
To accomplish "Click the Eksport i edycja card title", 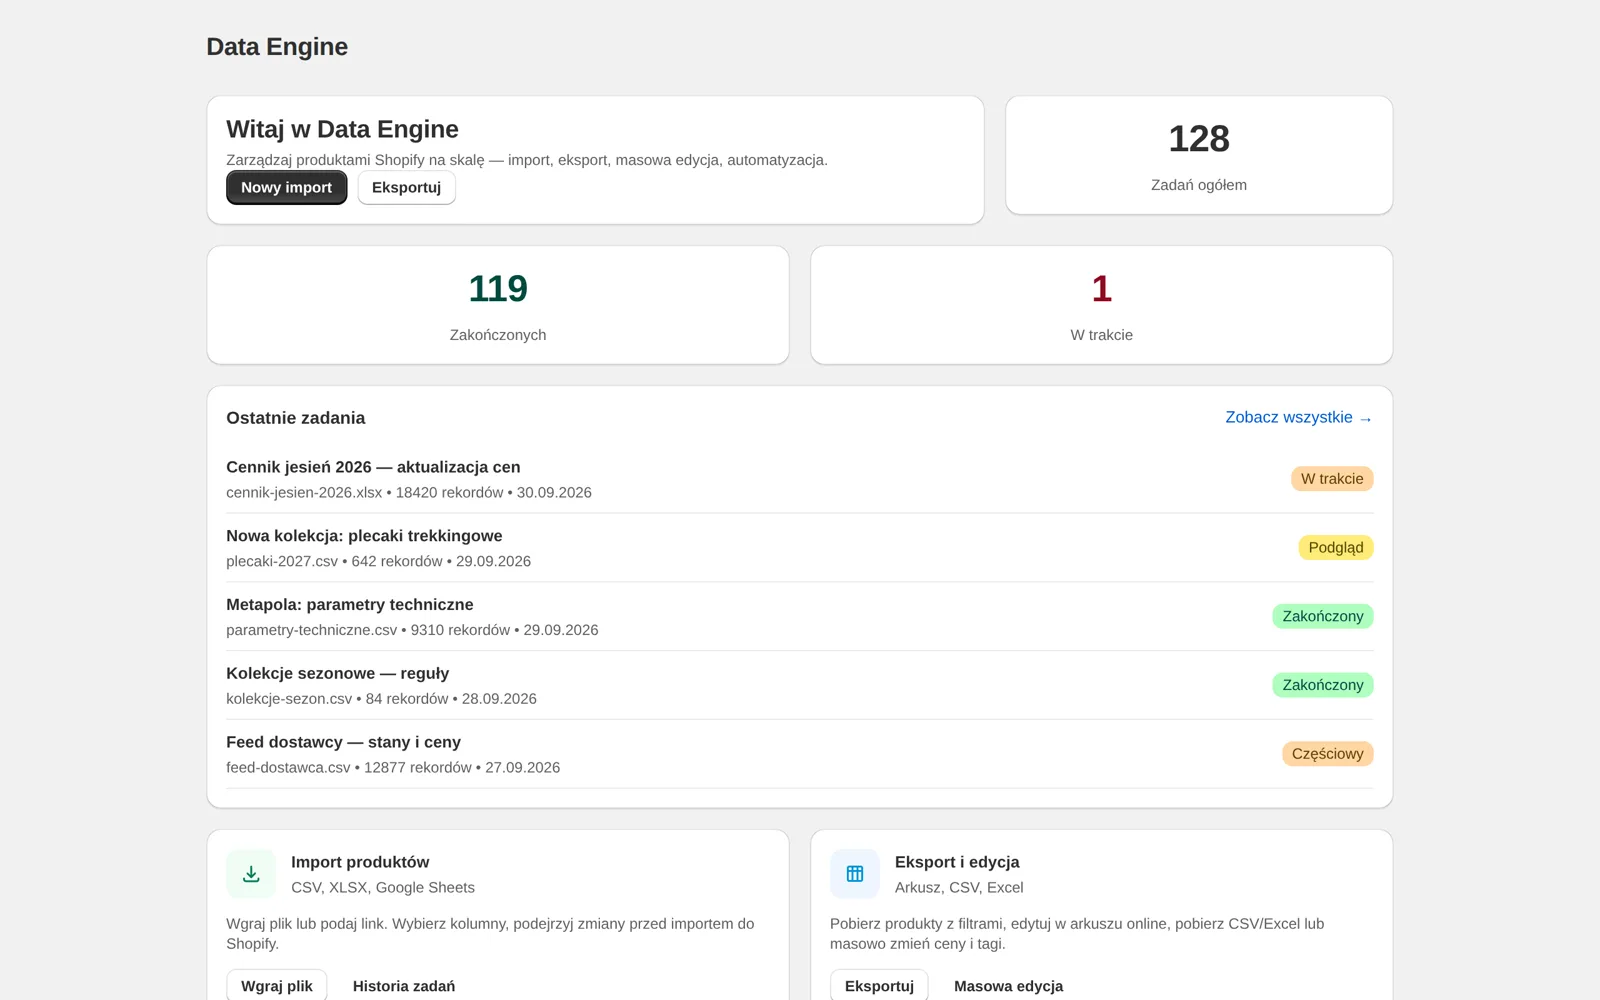I will click(957, 862).
